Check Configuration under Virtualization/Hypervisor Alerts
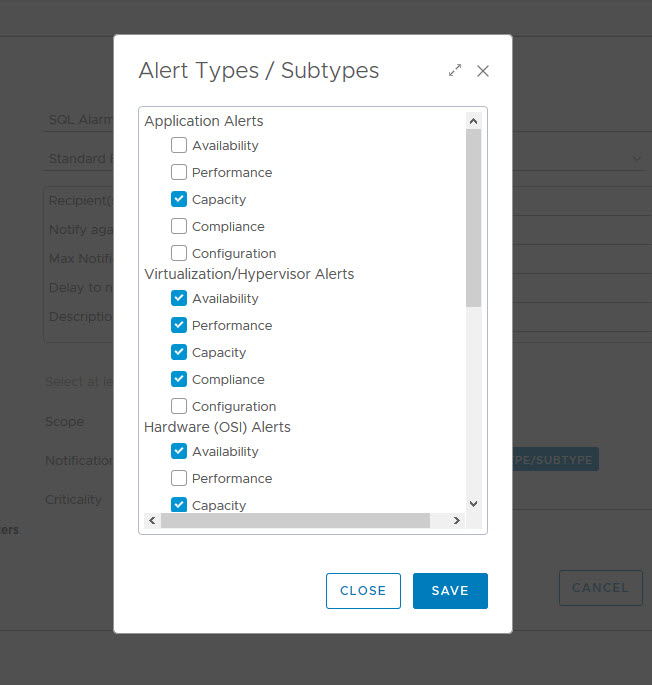Viewport: 652px width, 685px height. pos(179,406)
